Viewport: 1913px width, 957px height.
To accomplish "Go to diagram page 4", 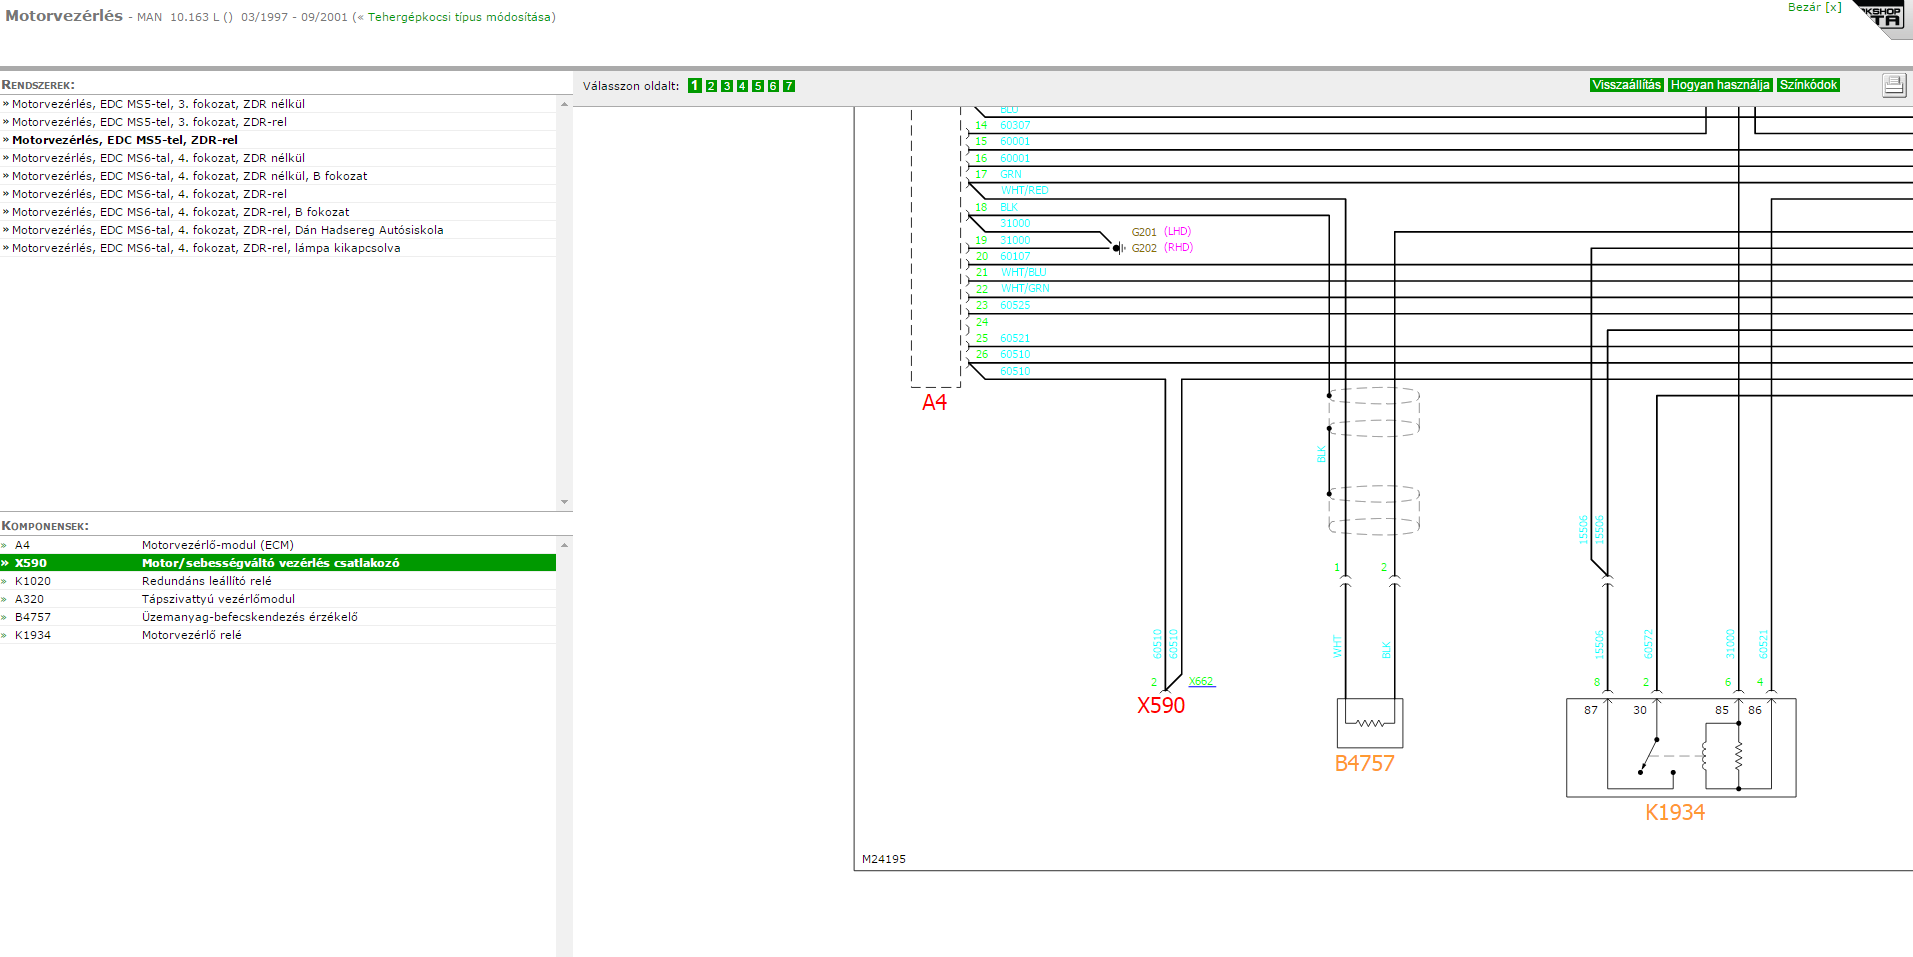I will point(742,86).
